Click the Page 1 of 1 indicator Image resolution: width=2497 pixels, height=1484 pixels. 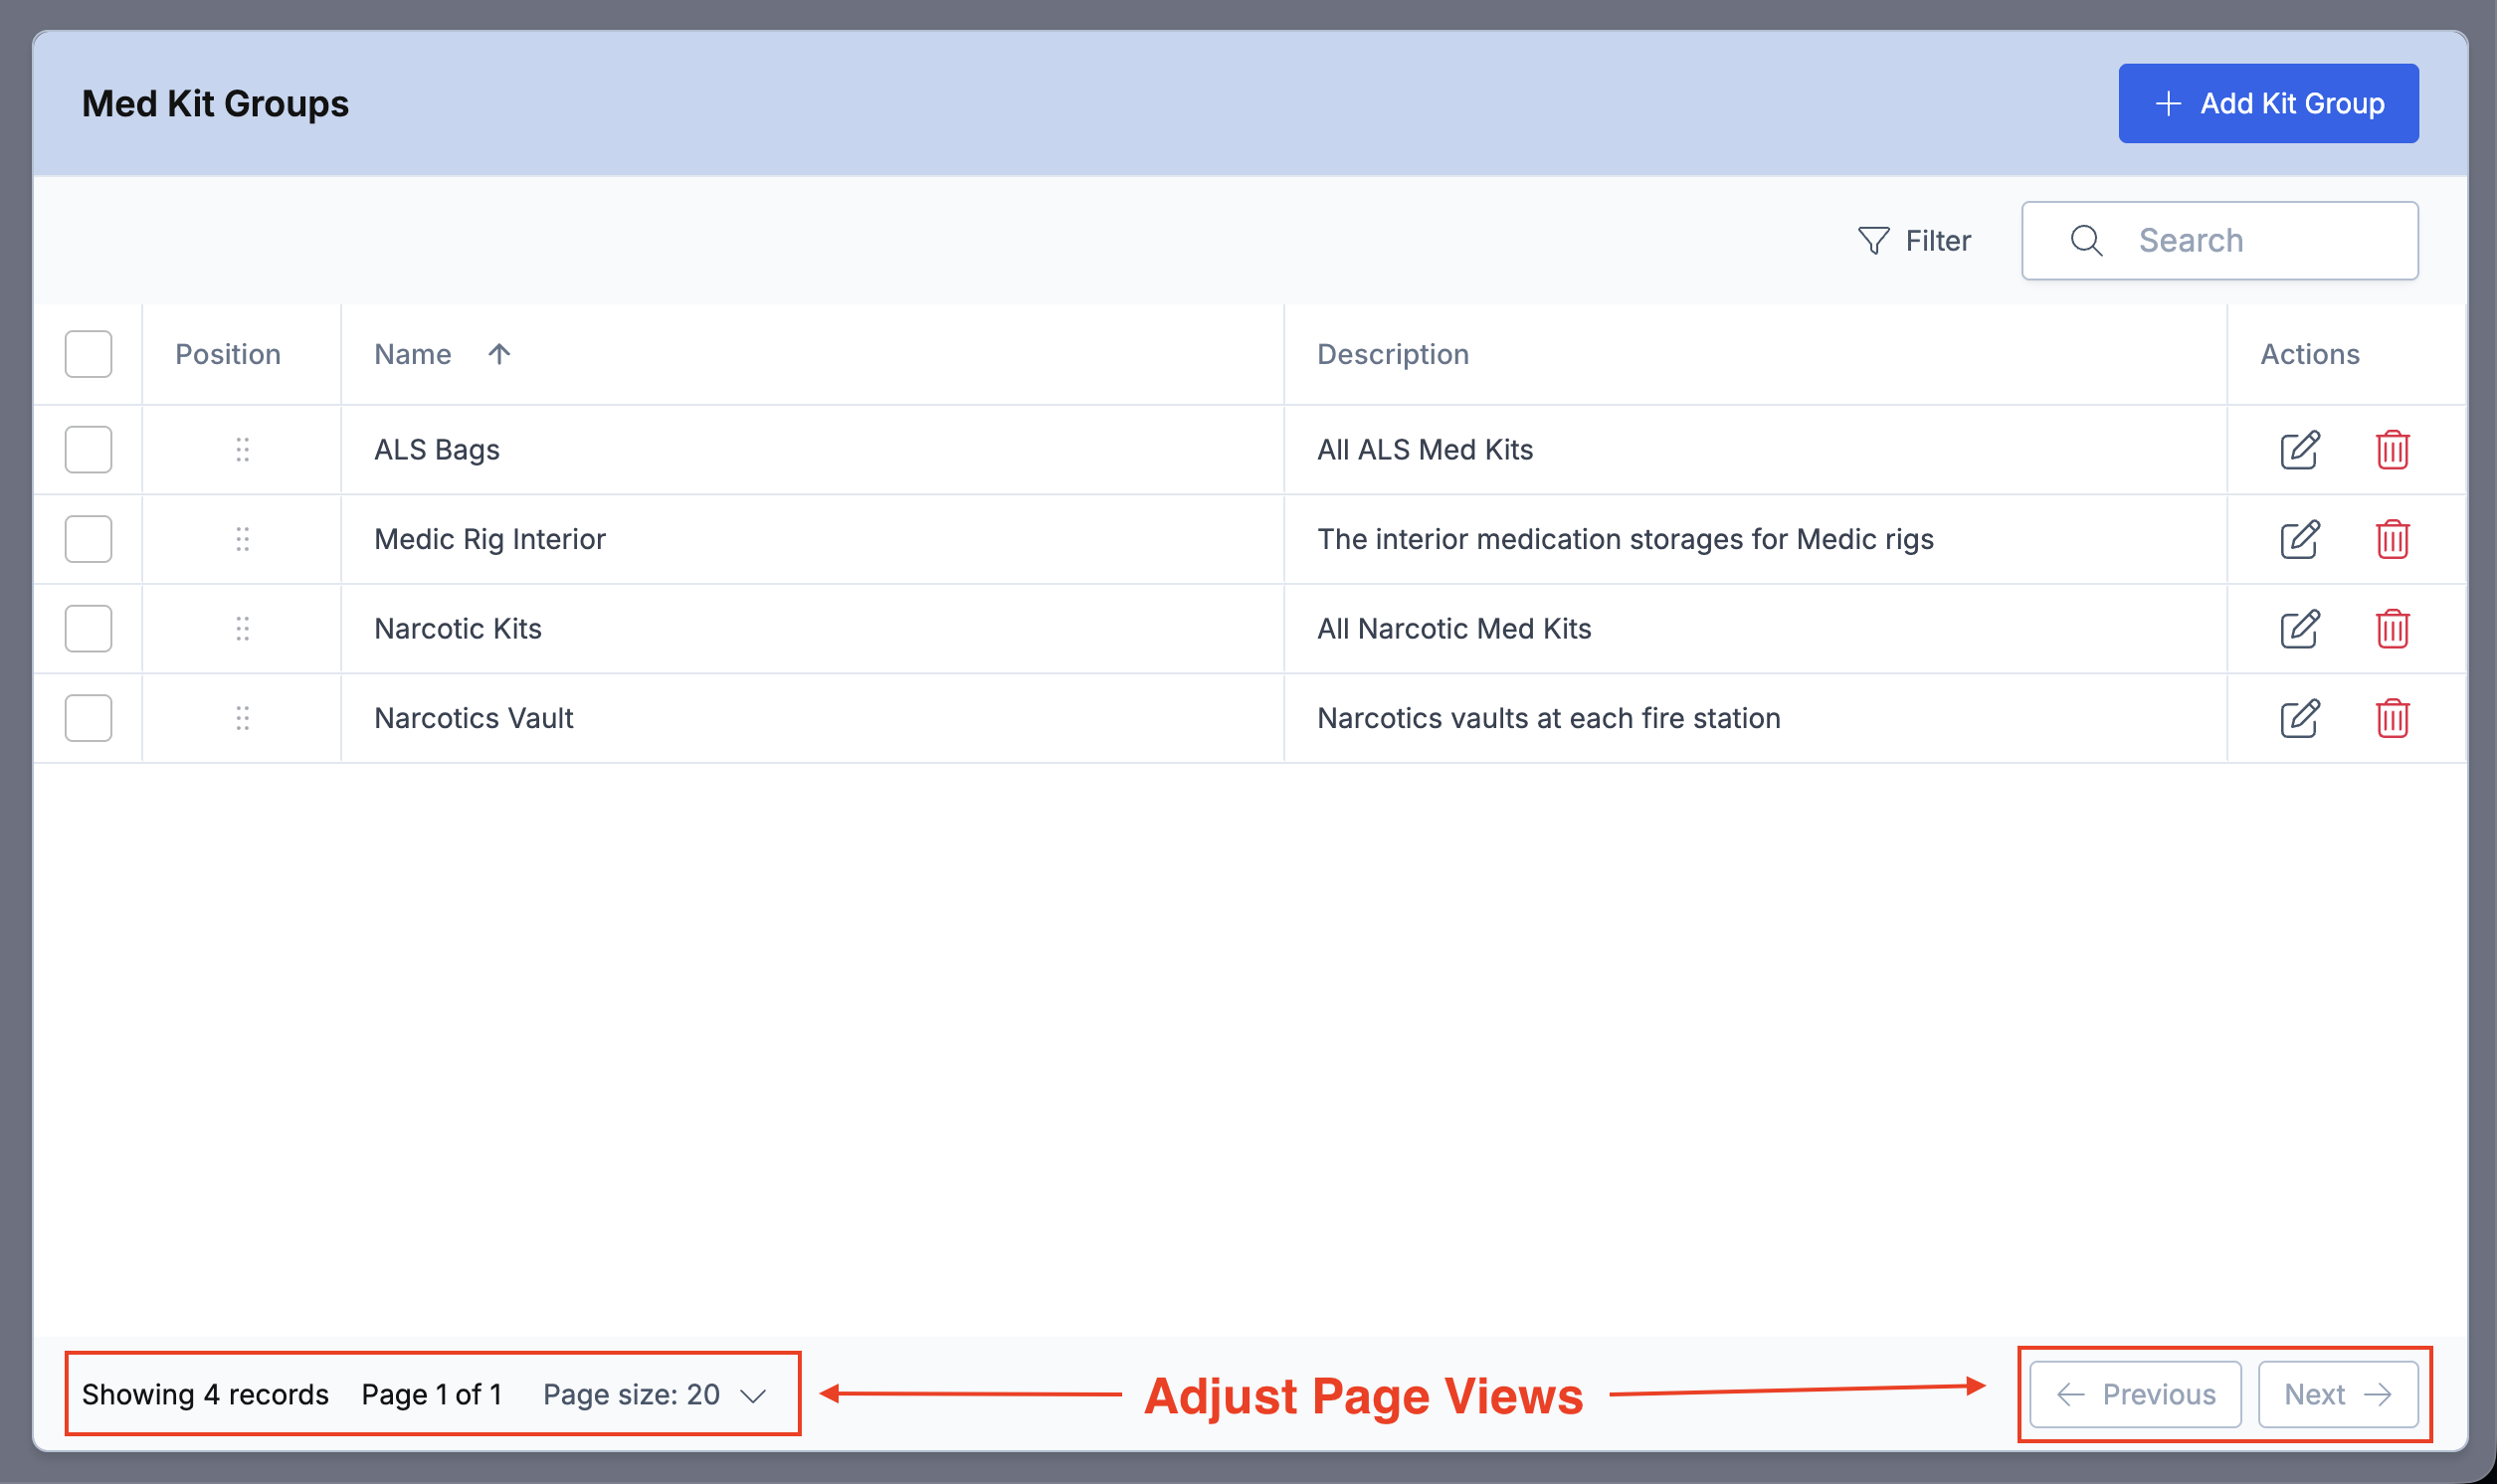[432, 1395]
